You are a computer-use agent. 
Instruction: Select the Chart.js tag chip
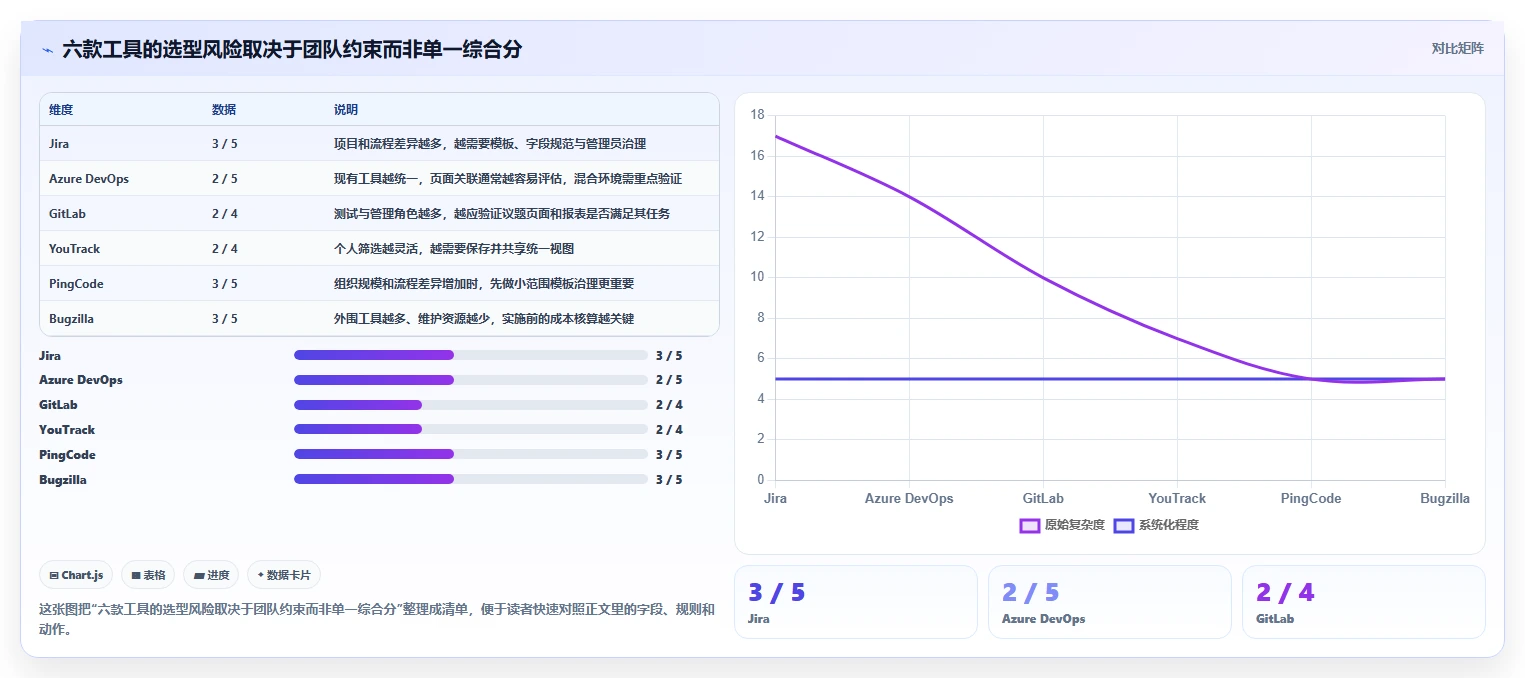coord(76,575)
